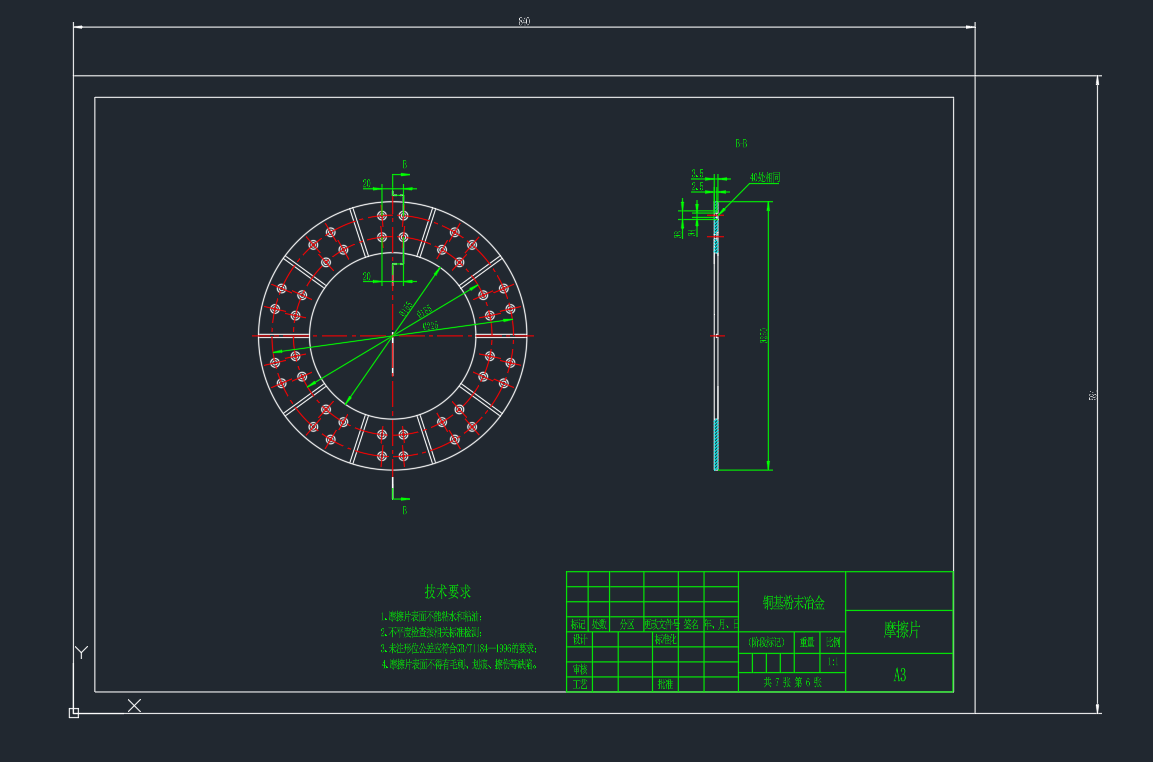The width and height of the screenshot is (1153, 762).
Task: Select the B-B section view title
Action: (741, 143)
